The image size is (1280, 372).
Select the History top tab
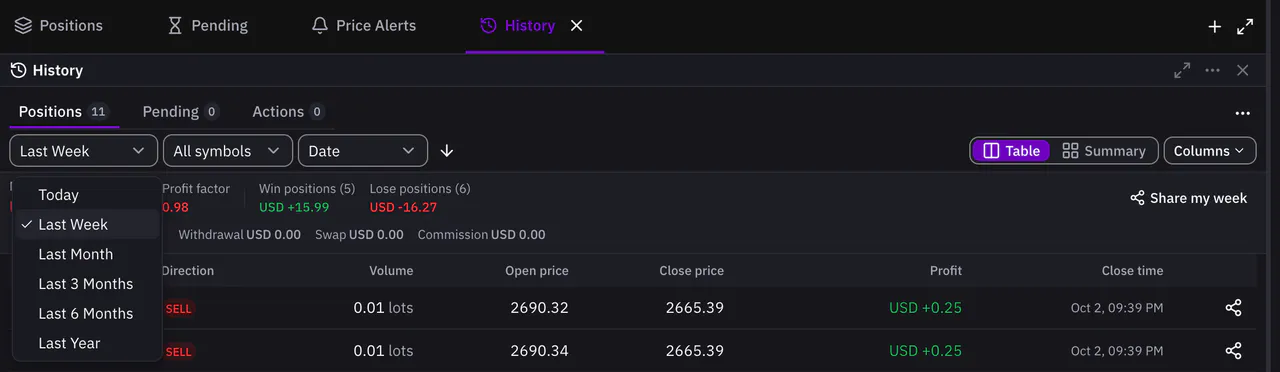(x=517, y=26)
